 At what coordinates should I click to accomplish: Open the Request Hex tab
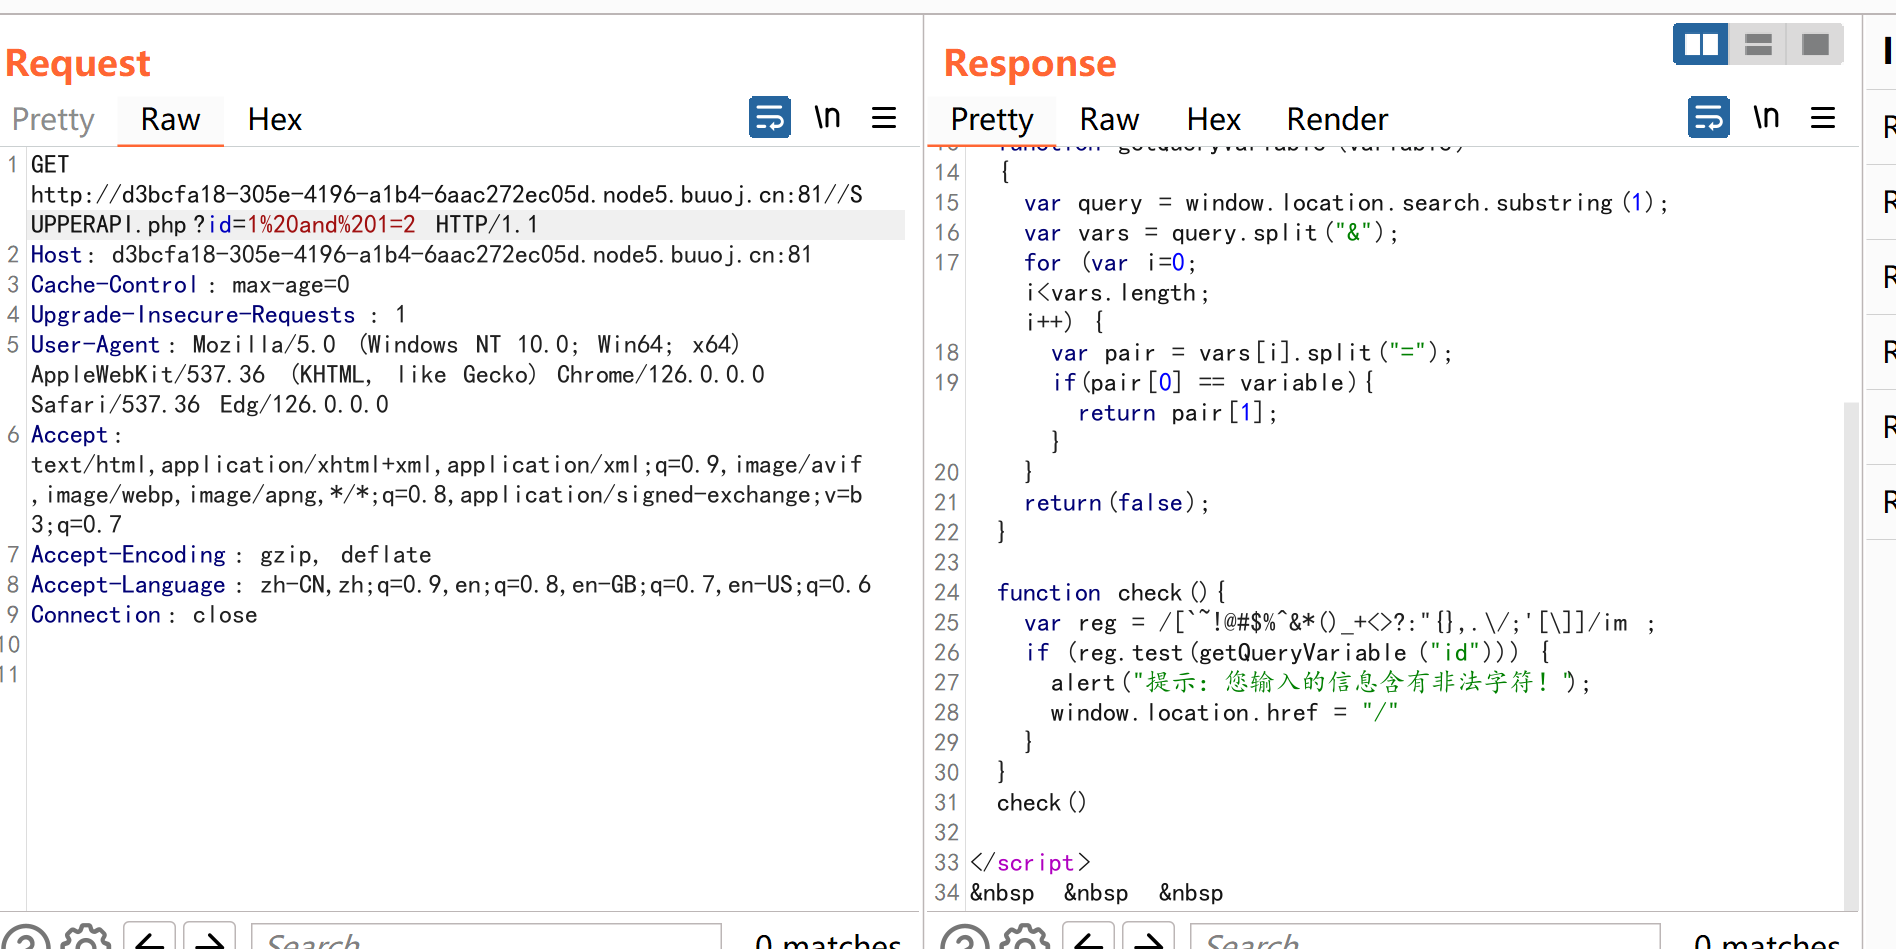pyautogui.click(x=274, y=120)
